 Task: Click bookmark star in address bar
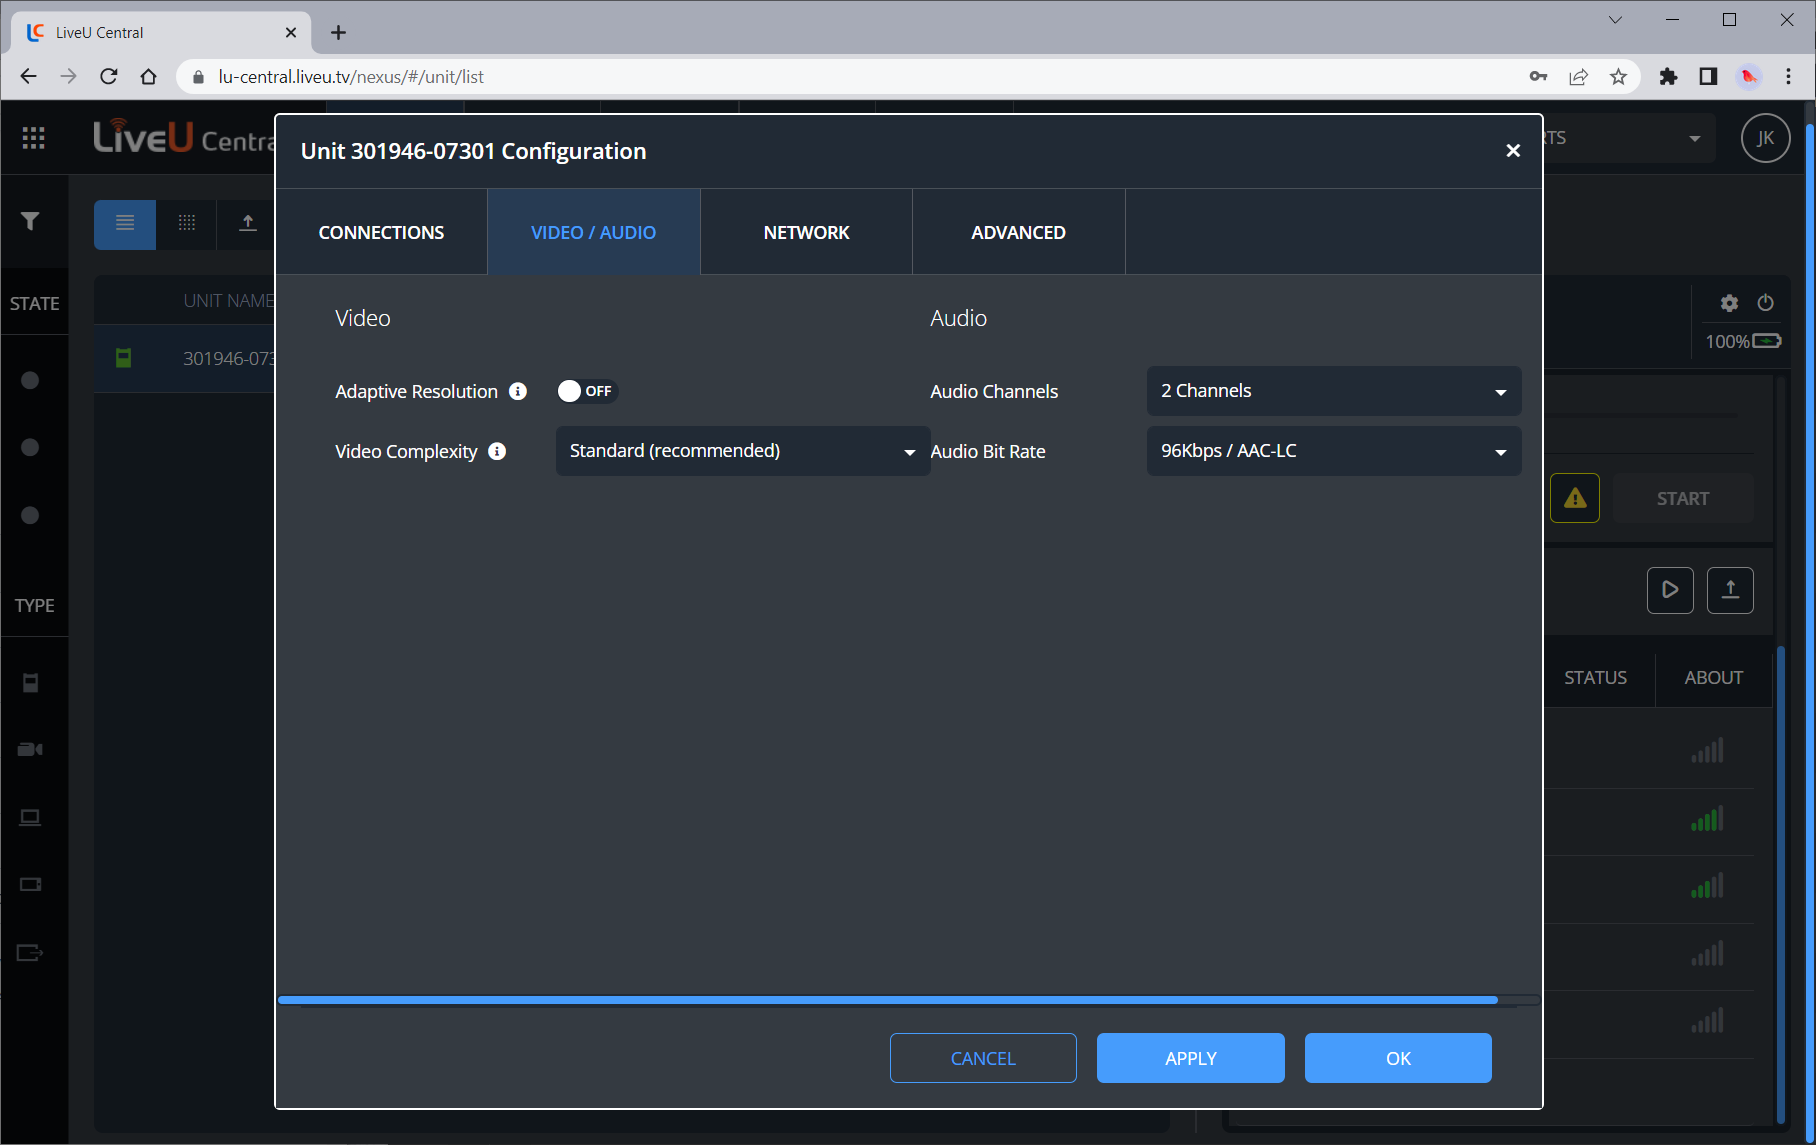pyautogui.click(x=1619, y=77)
